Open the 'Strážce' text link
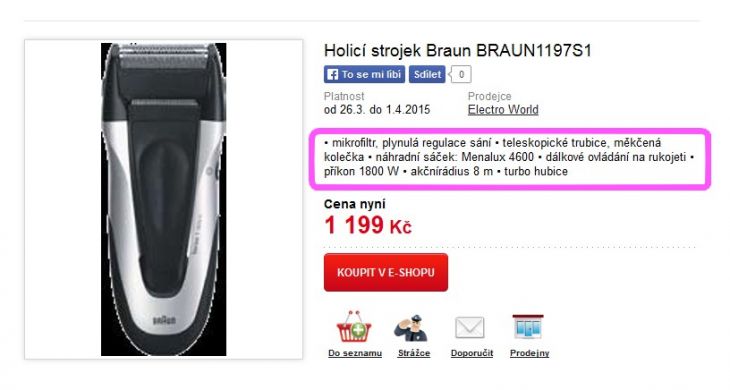 coord(414,353)
